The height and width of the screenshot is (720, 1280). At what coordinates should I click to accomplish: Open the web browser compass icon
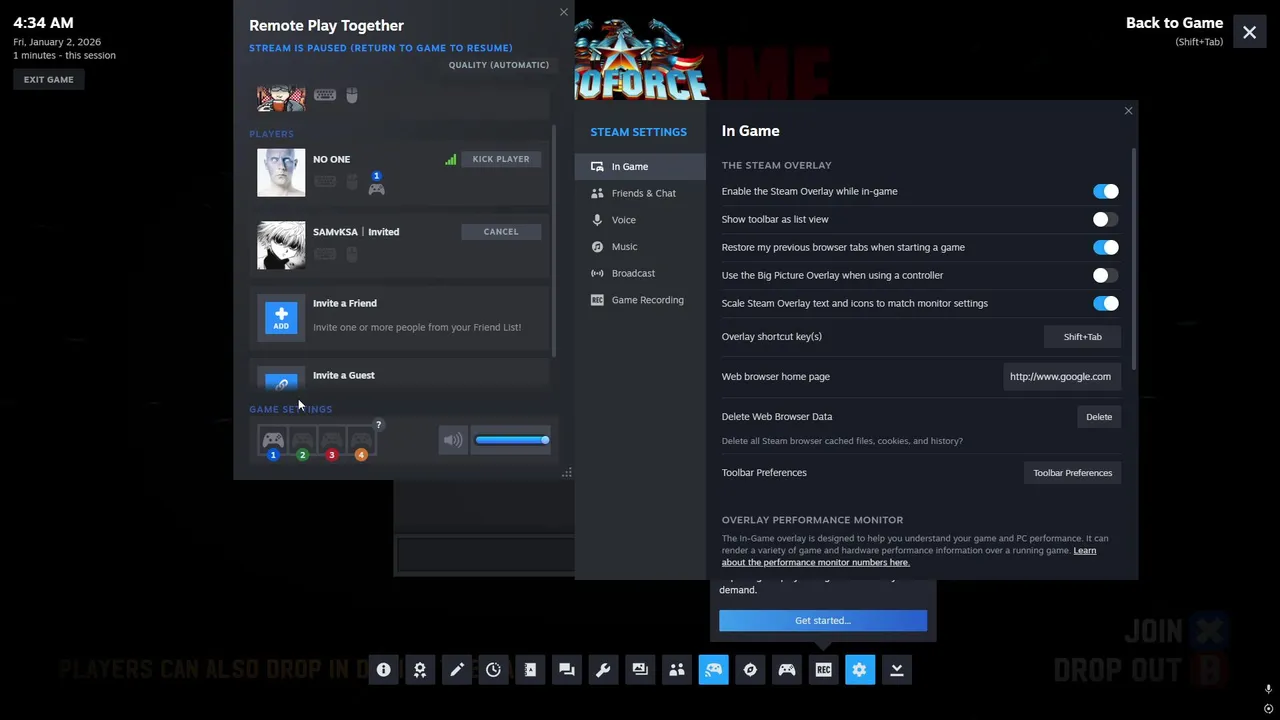point(750,670)
